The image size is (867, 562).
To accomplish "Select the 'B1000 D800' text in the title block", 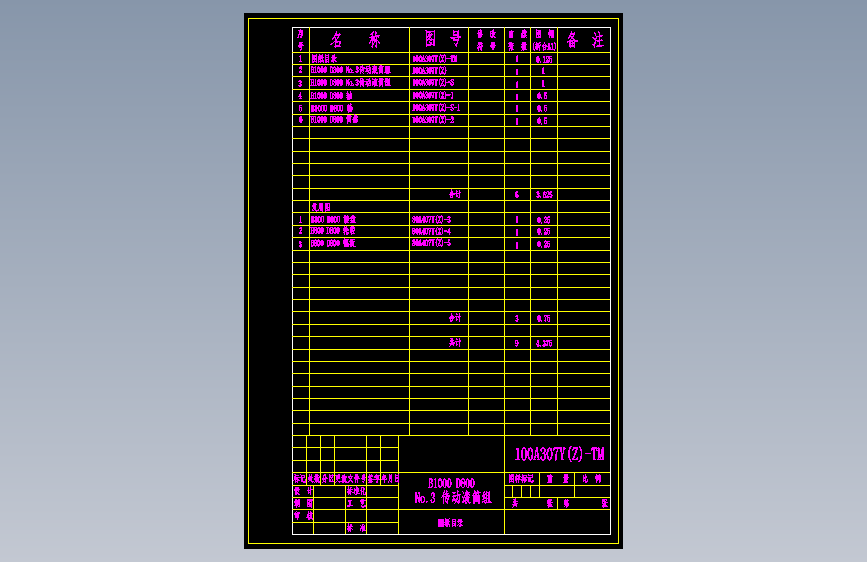I will (x=451, y=483).
